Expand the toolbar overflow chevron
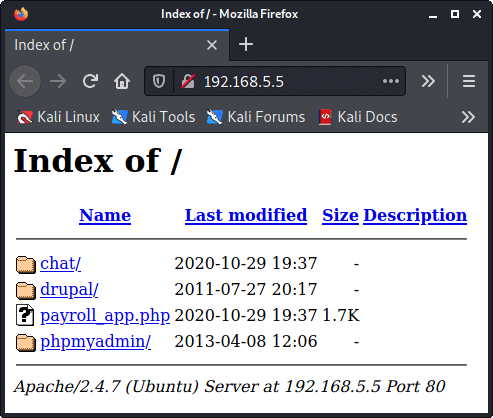 coord(428,81)
